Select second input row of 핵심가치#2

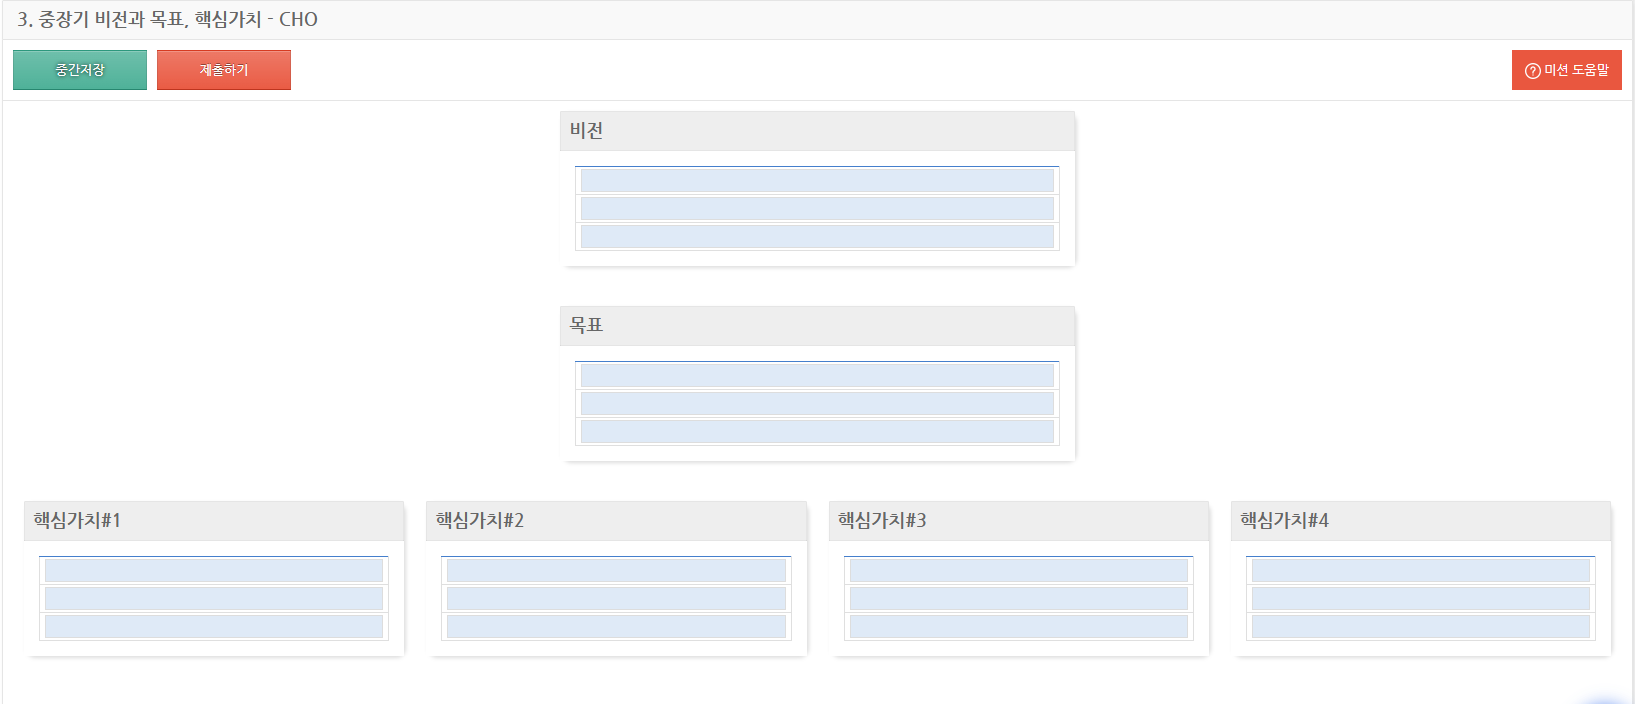coord(616,598)
